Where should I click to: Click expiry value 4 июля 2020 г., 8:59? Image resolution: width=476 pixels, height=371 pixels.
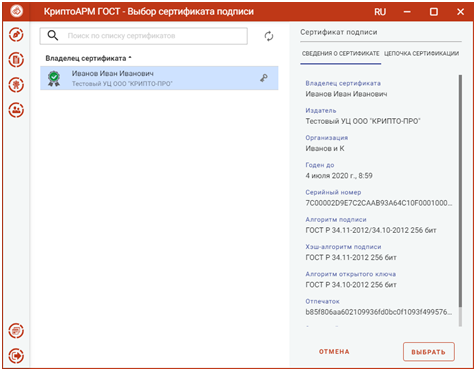pyautogui.click(x=339, y=176)
